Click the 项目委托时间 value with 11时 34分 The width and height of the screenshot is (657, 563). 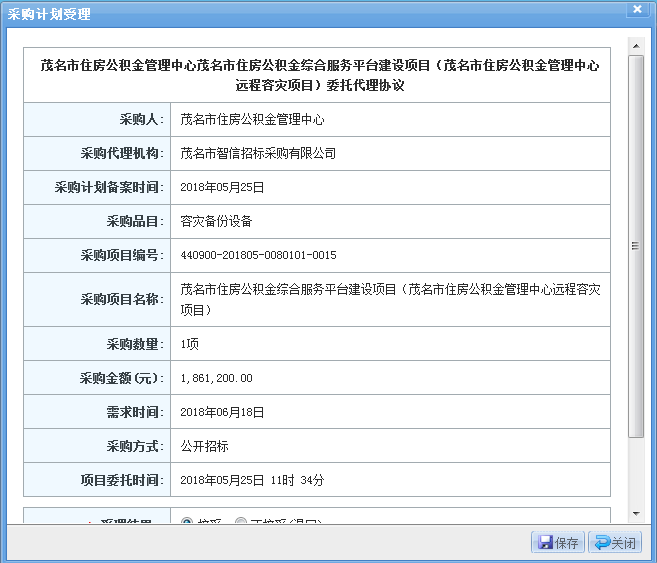pos(252,480)
